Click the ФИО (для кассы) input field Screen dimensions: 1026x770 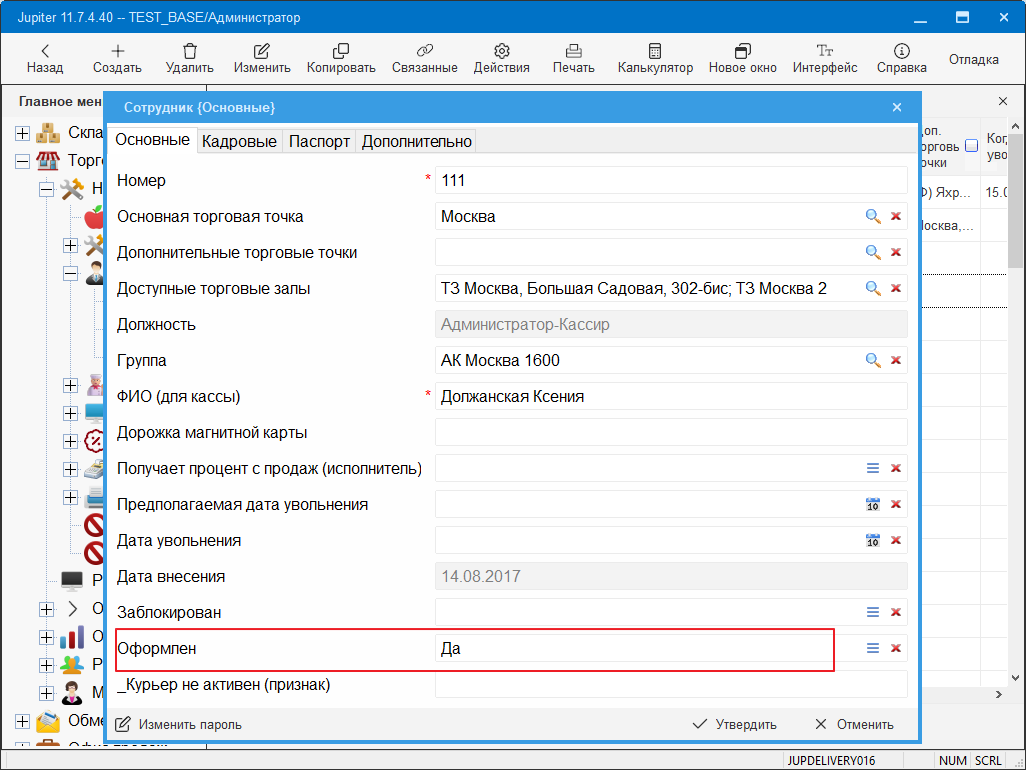click(670, 397)
